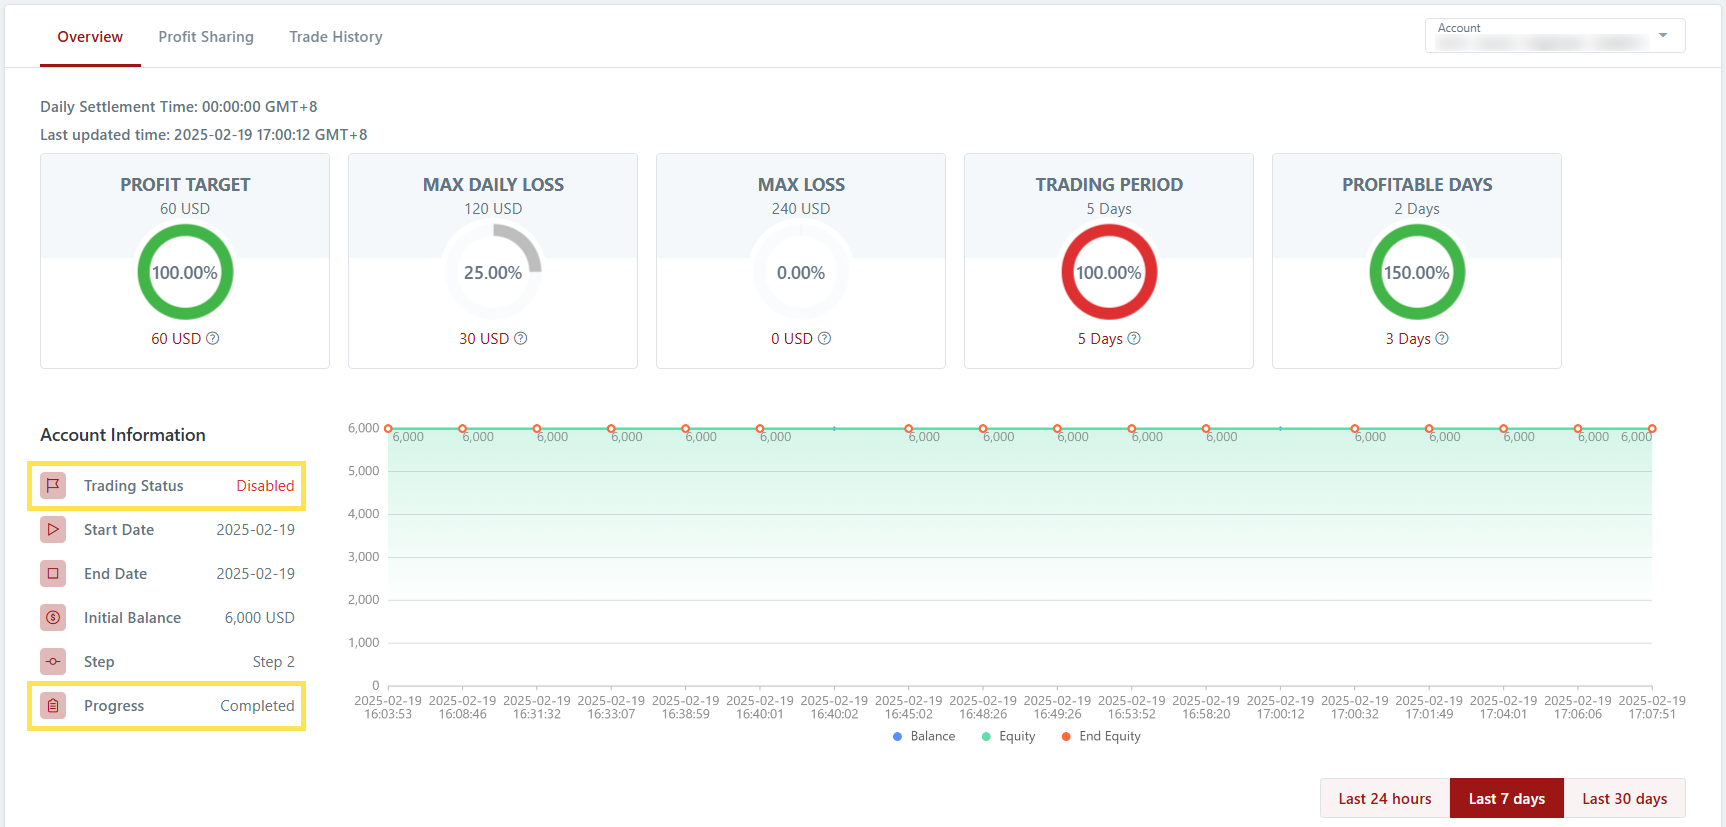The image size is (1726, 827).
Task: Click the Trading Status flag icon
Action: coord(53,486)
